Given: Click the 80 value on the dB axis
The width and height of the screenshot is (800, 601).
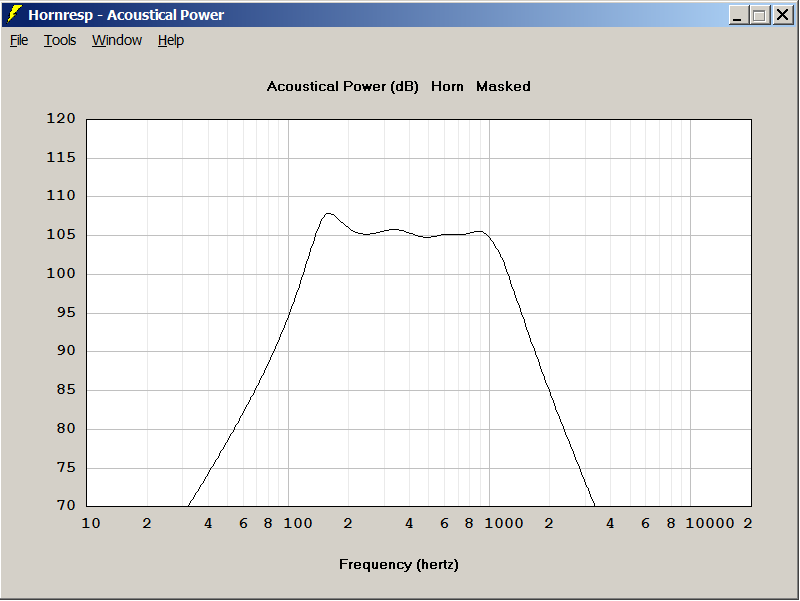Looking at the screenshot, I should tap(66, 429).
